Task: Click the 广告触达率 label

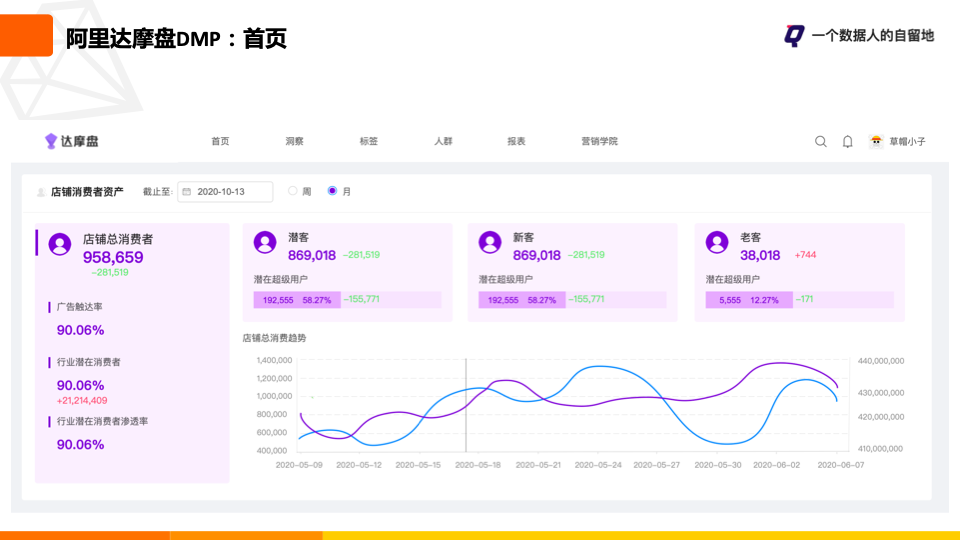Action: click(80, 307)
